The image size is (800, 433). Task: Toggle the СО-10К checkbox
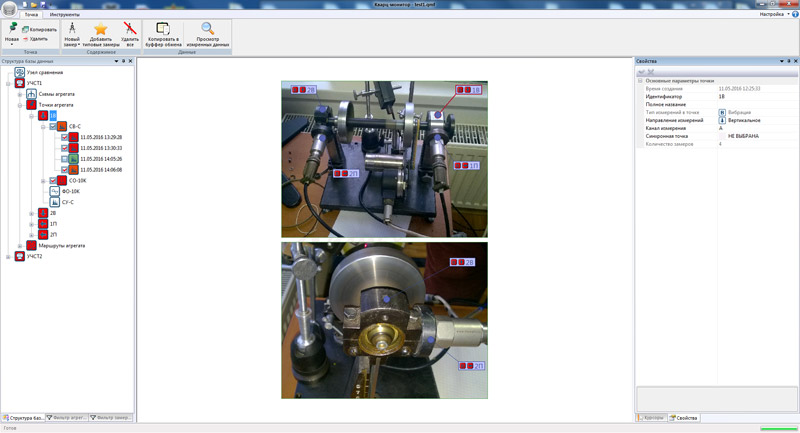[53, 181]
